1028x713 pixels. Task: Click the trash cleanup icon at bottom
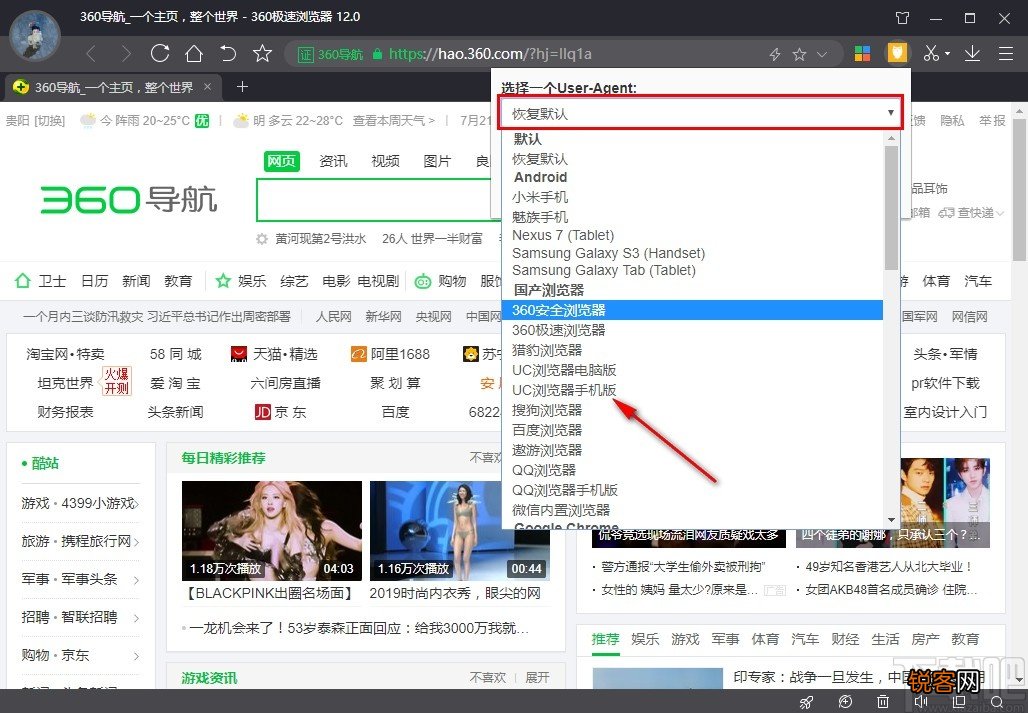(x=883, y=701)
